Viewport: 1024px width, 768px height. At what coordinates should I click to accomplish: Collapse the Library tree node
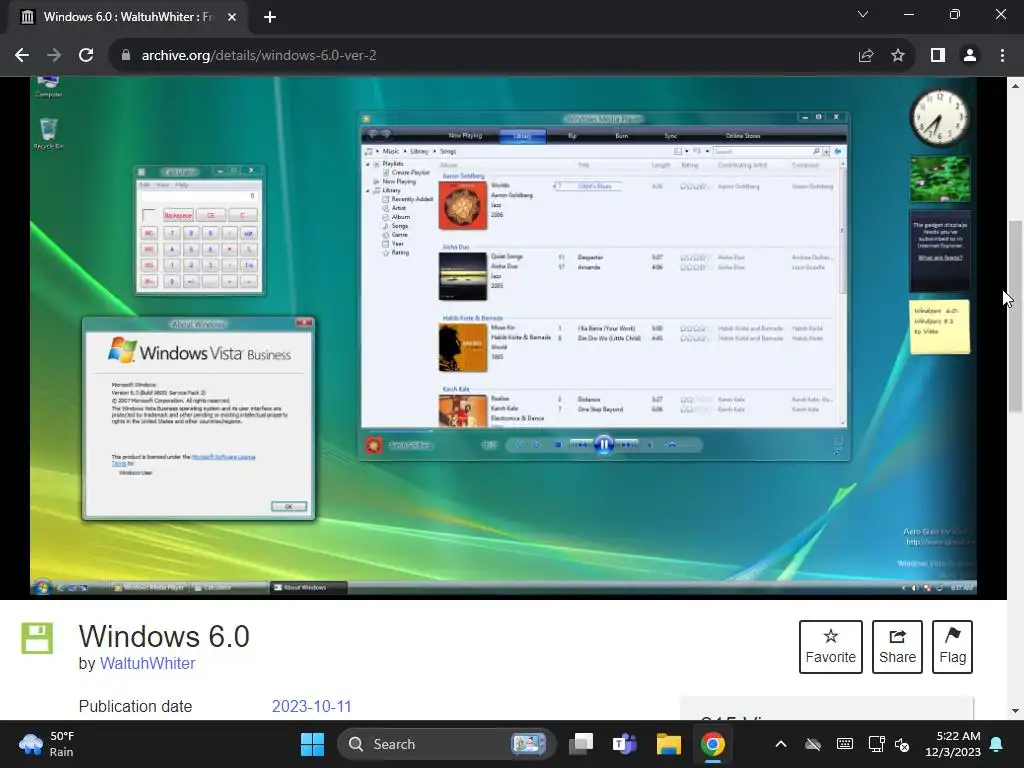pos(368,191)
